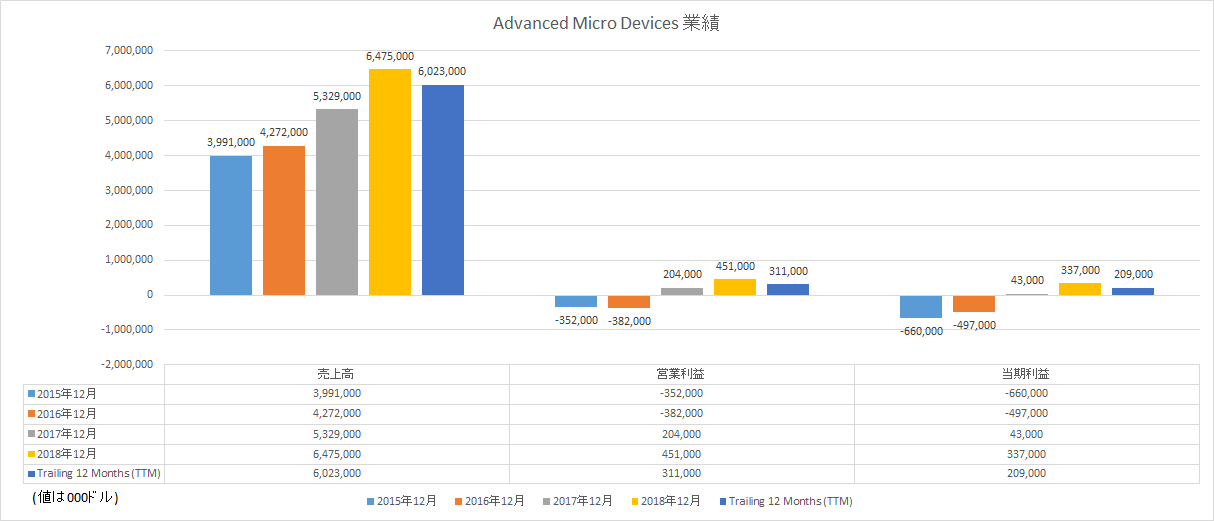The height and width of the screenshot is (521, 1214).
Task: Click the net income bar labeled -660,000
Action: [x=921, y=306]
